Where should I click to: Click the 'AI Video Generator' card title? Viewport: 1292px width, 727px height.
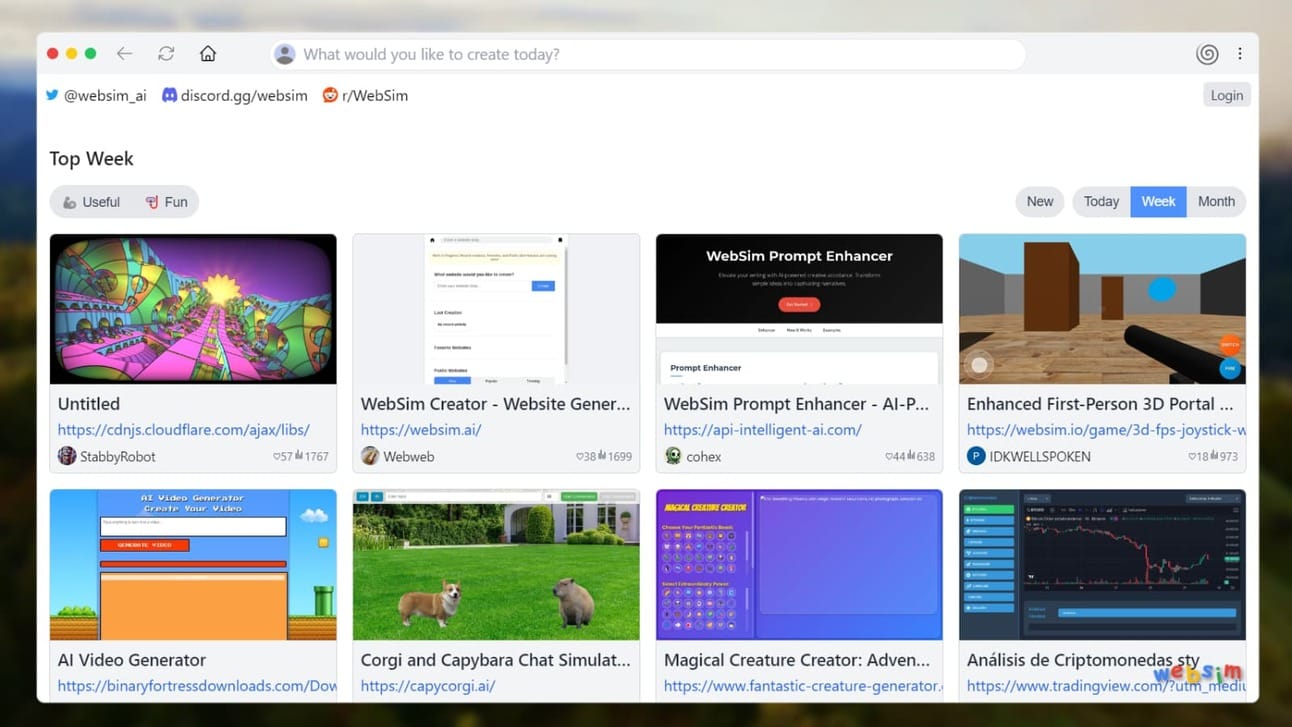click(132, 660)
